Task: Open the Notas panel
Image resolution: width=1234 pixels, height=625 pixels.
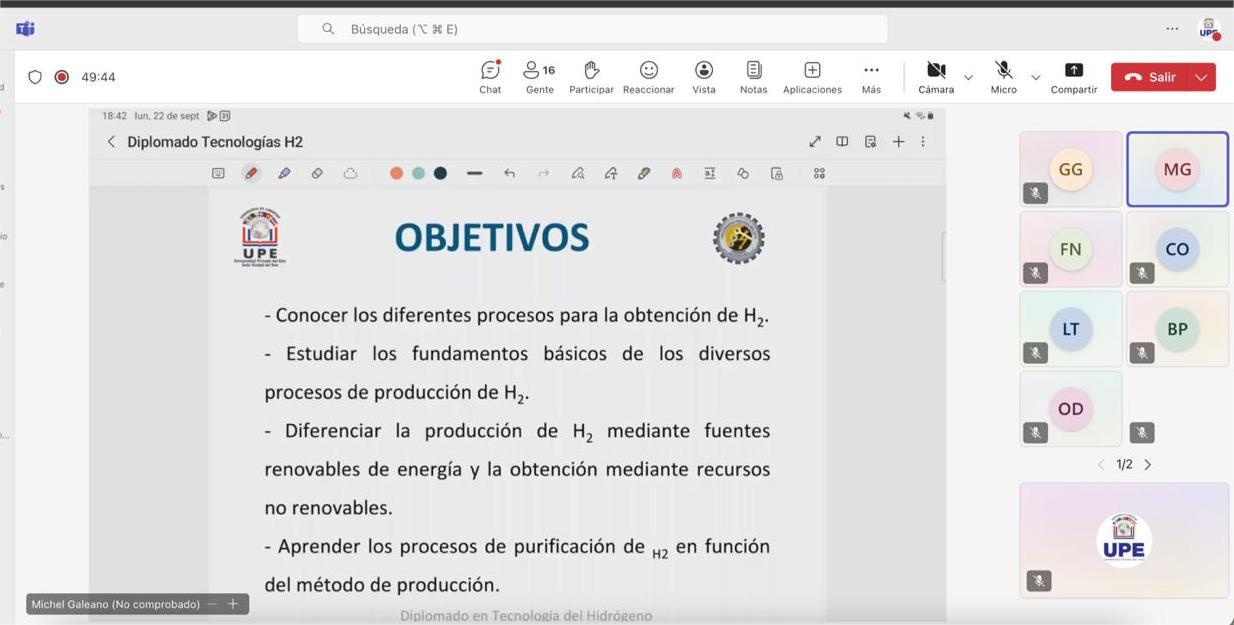Action: click(x=753, y=76)
